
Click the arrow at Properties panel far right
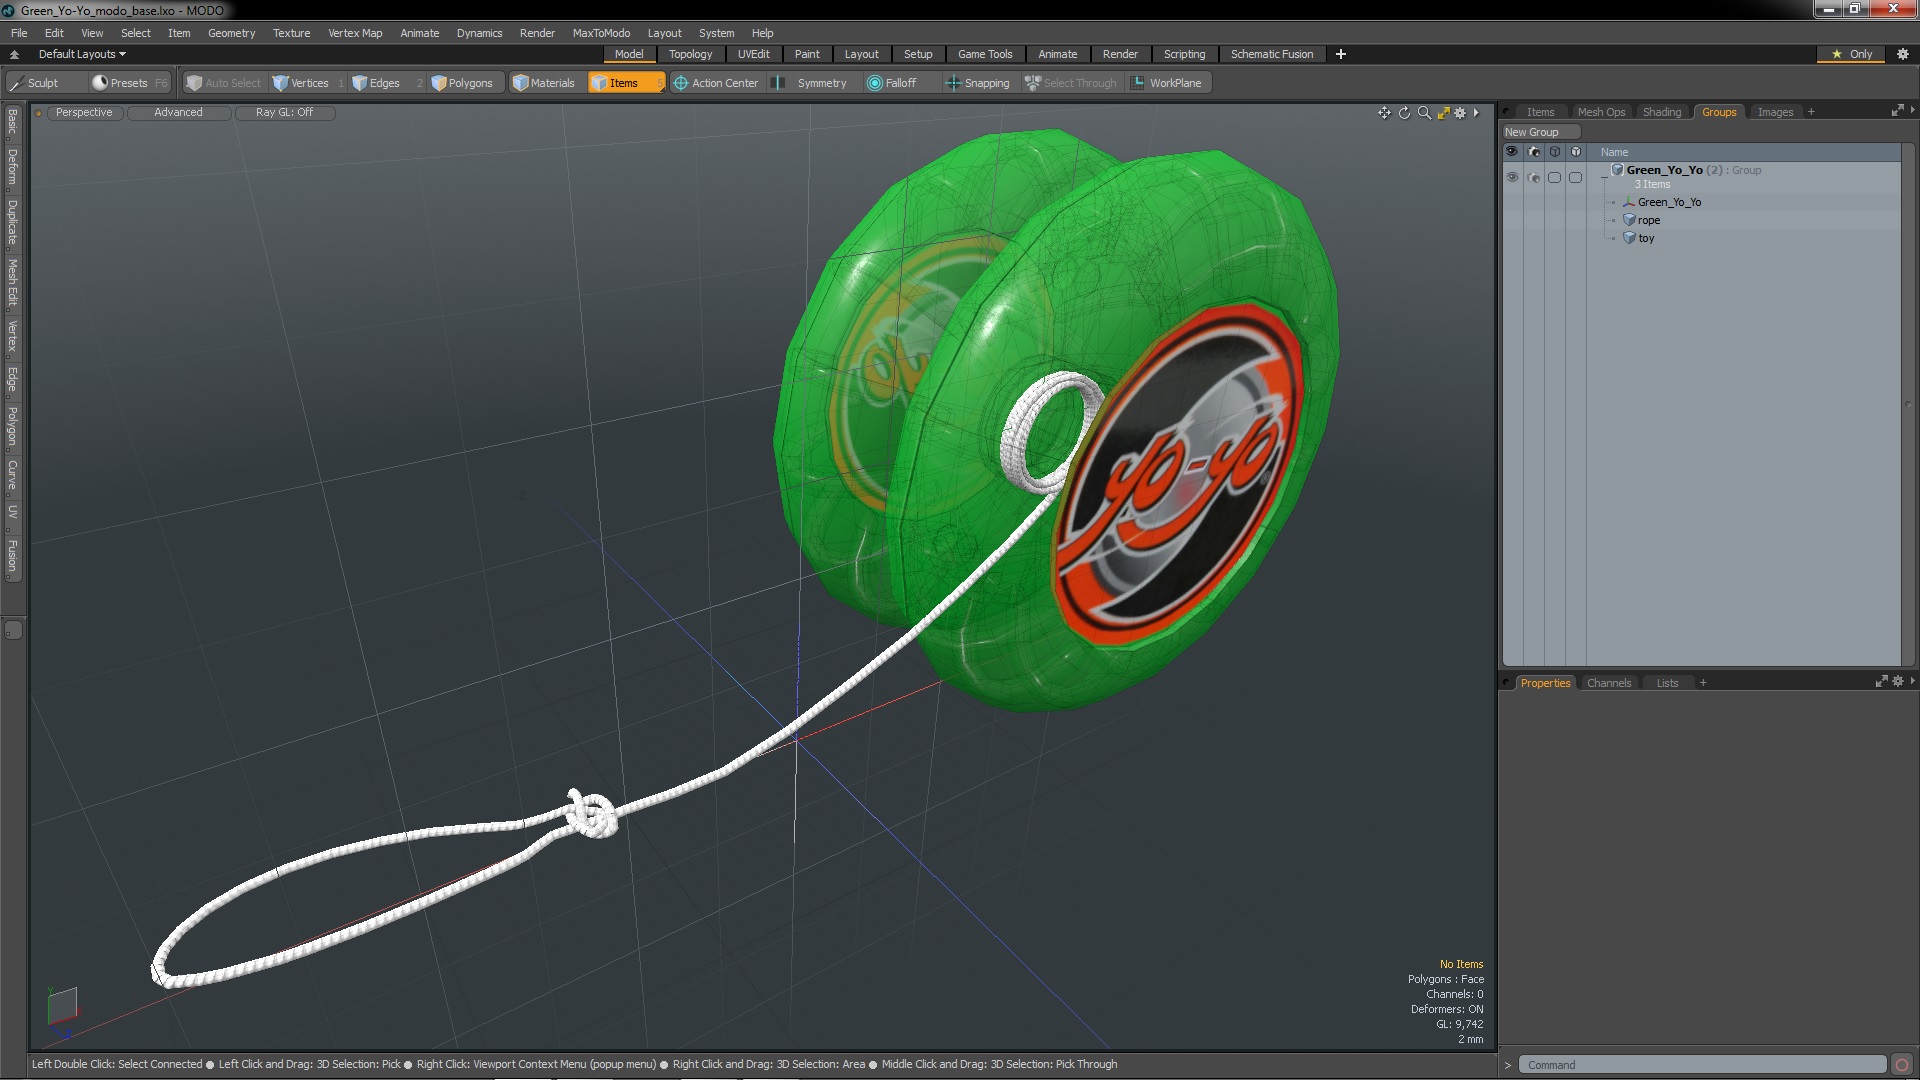(1912, 681)
